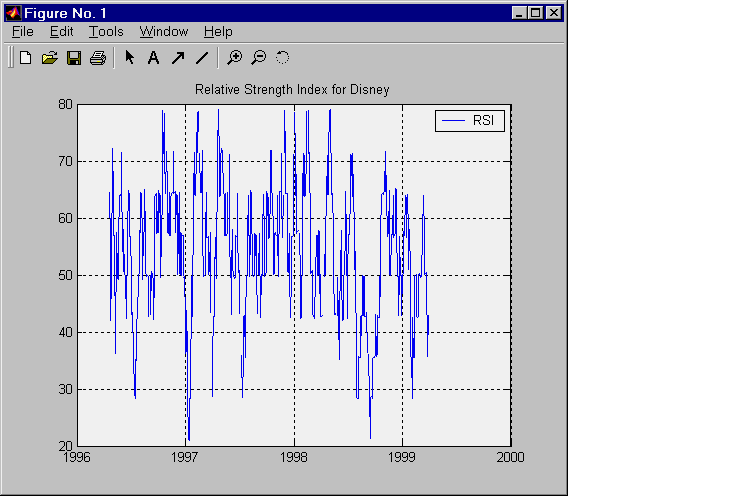Click the plot title 'Relative Strength Index for Disney'
The height and width of the screenshot is (498, 740).
pos(292,90)
